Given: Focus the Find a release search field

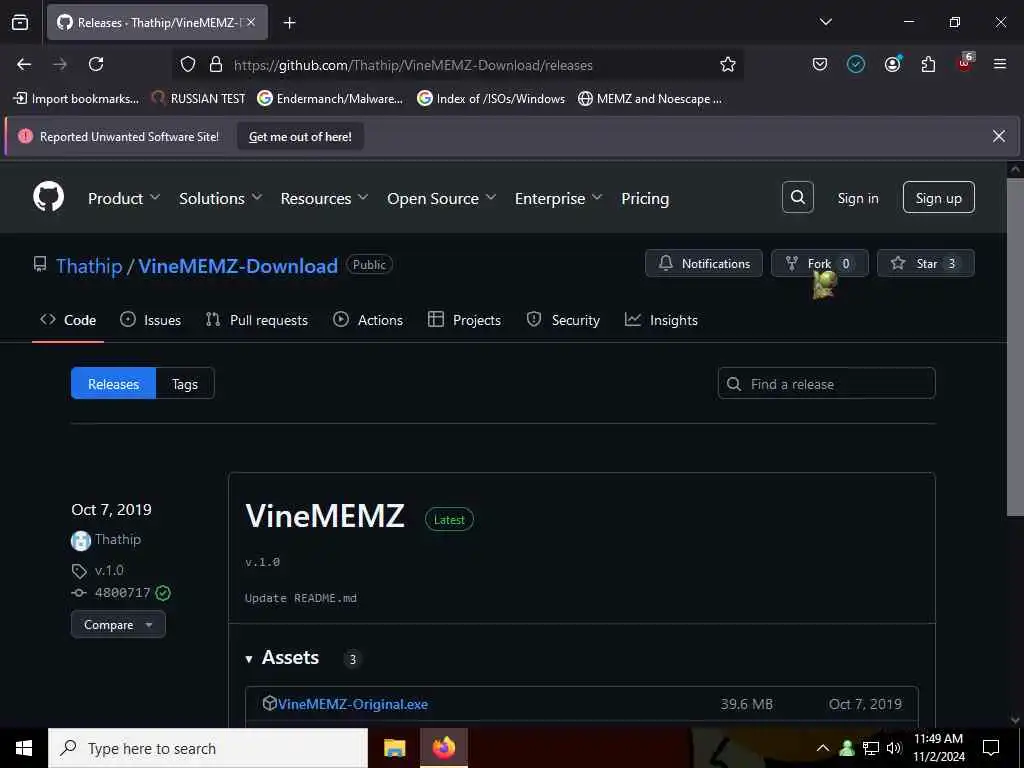Looking at the screenshot, I should point(826,383).
